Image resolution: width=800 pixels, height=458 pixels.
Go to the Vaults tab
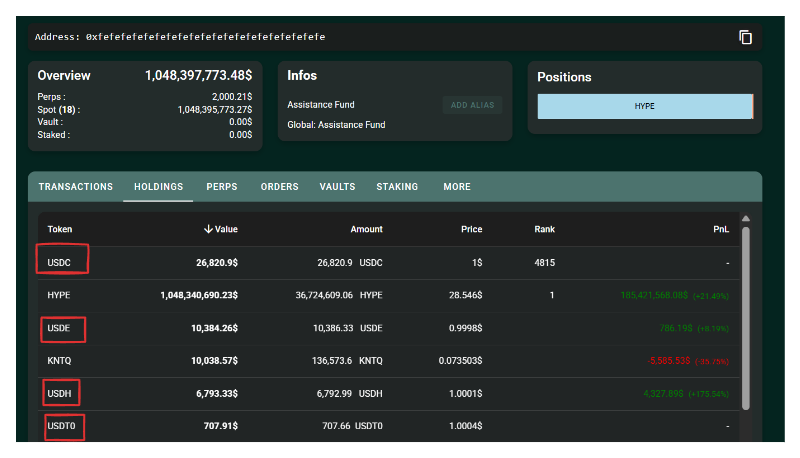coord(337,187)
